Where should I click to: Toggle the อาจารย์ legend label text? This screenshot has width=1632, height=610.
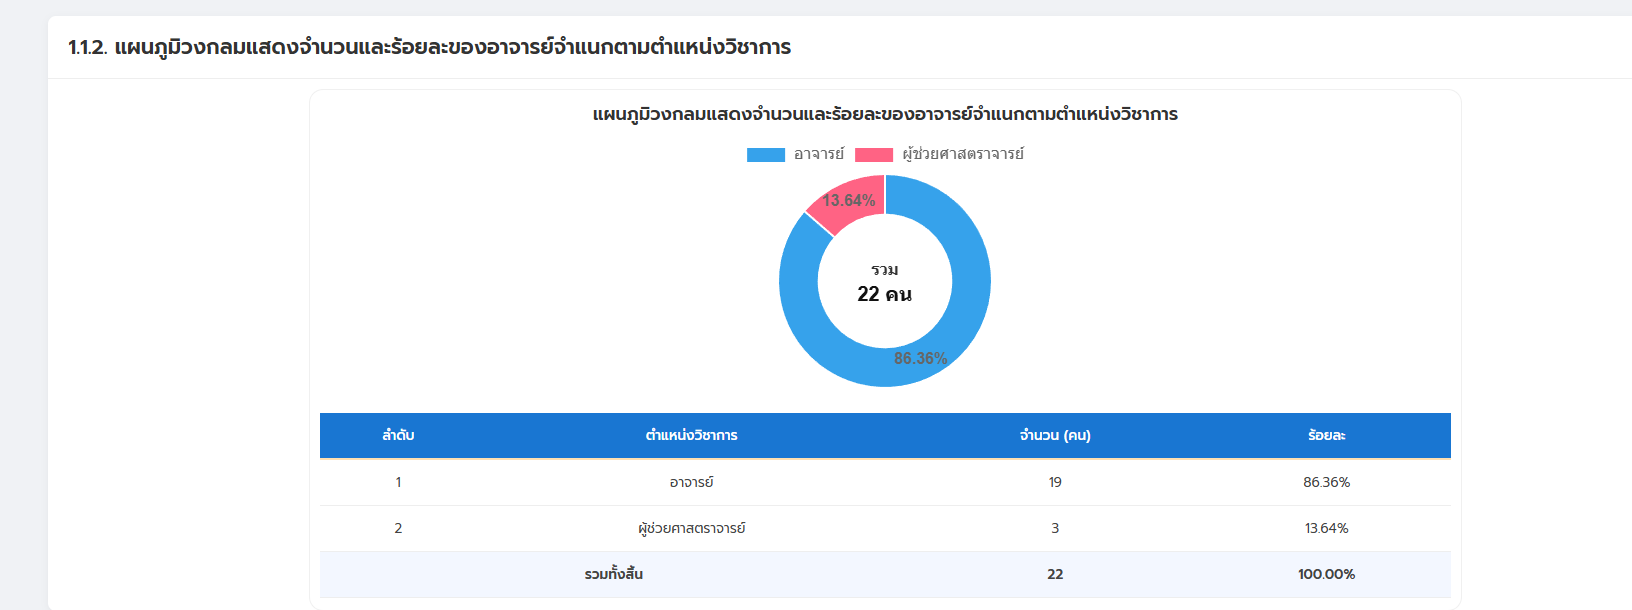pyautogui.click(x=819, y=154)
